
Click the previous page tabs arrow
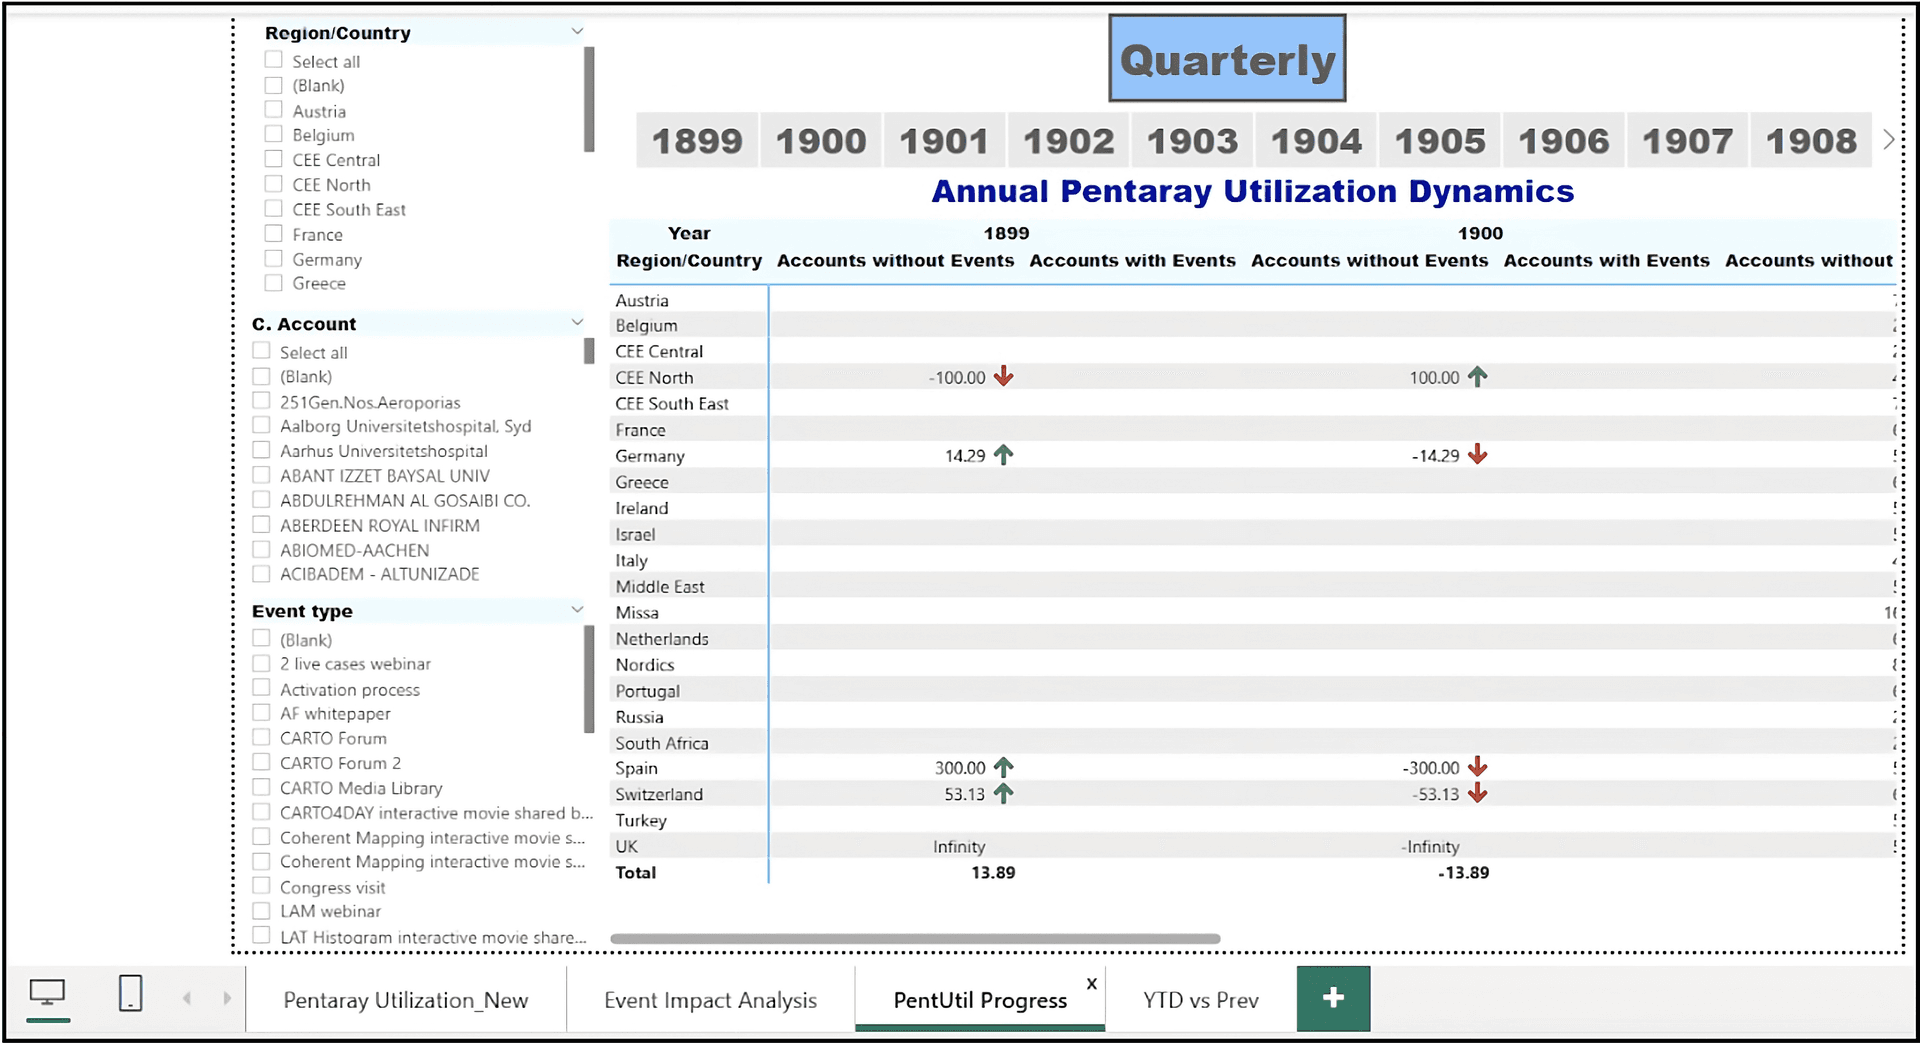pos(187,998)
